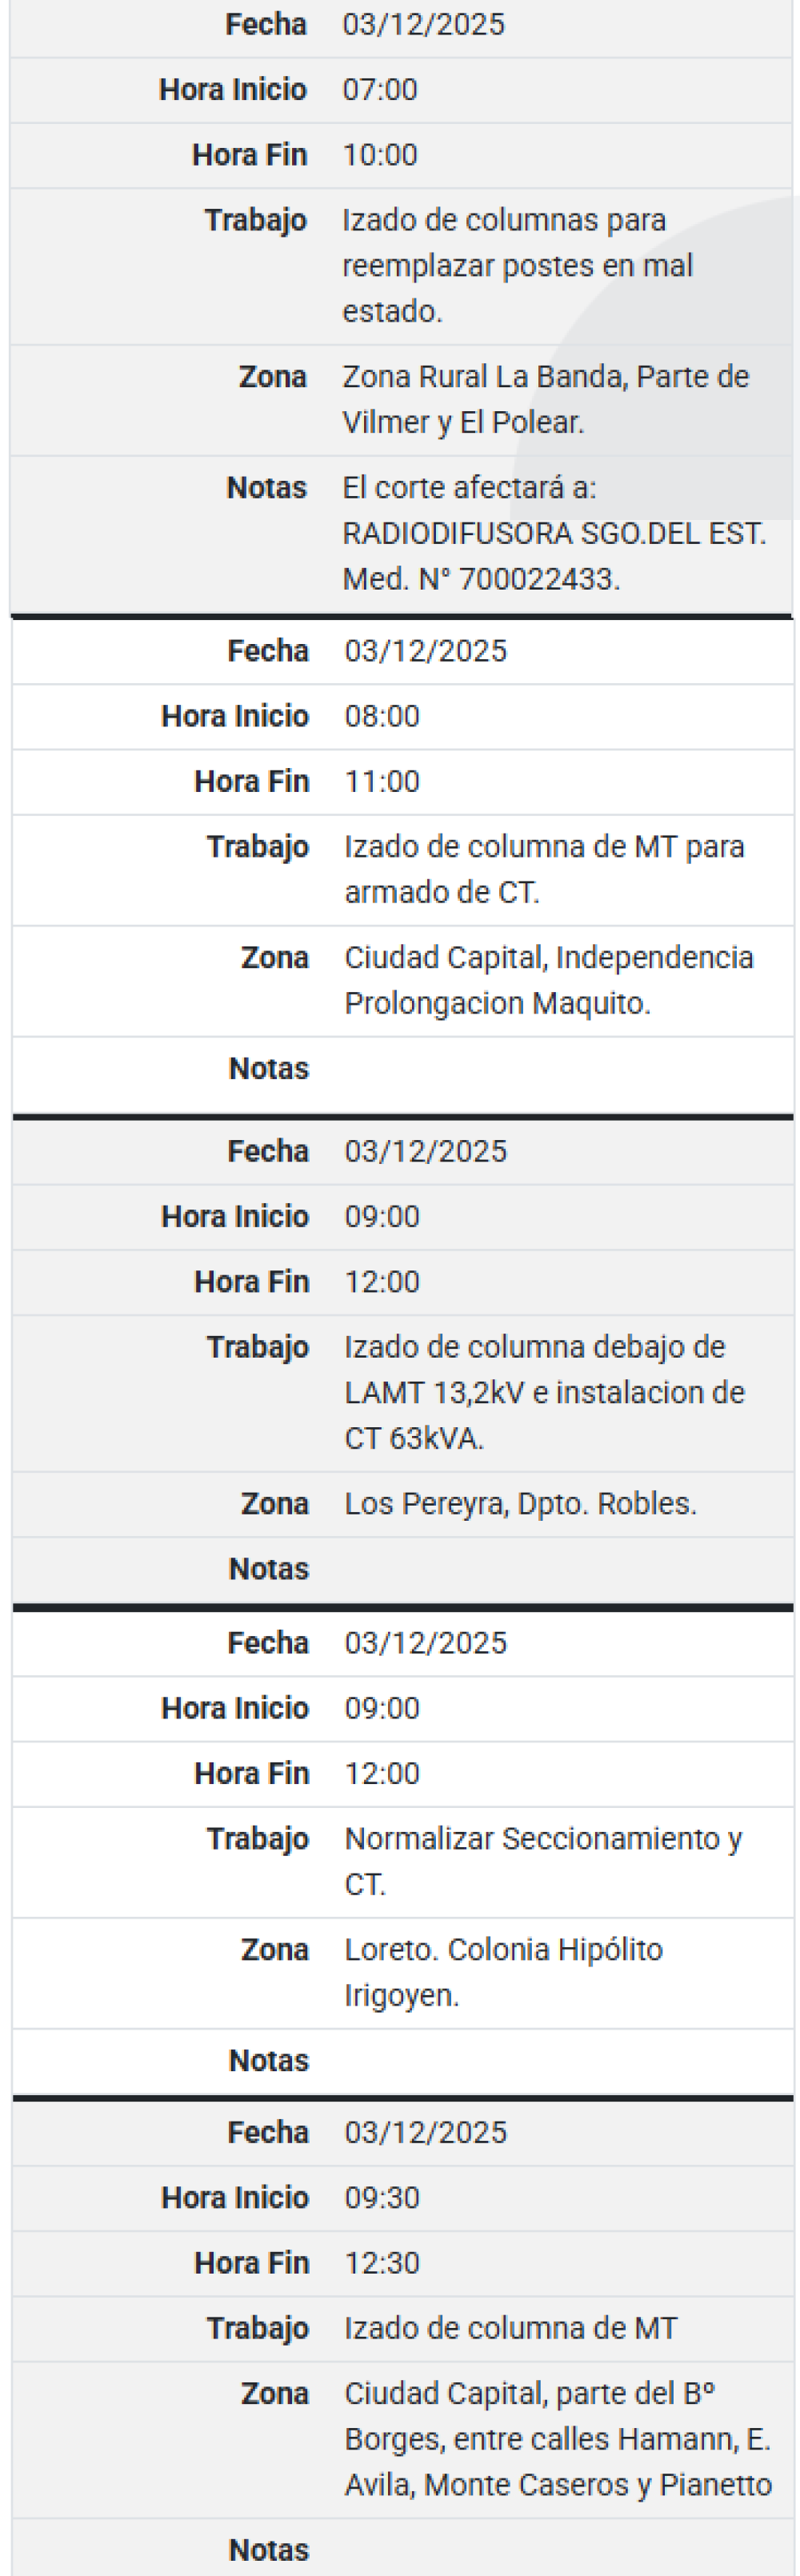The image size is (800, 2576).
Task: Click the 07:00 Hora Inicio value
Action: [380, 90]
